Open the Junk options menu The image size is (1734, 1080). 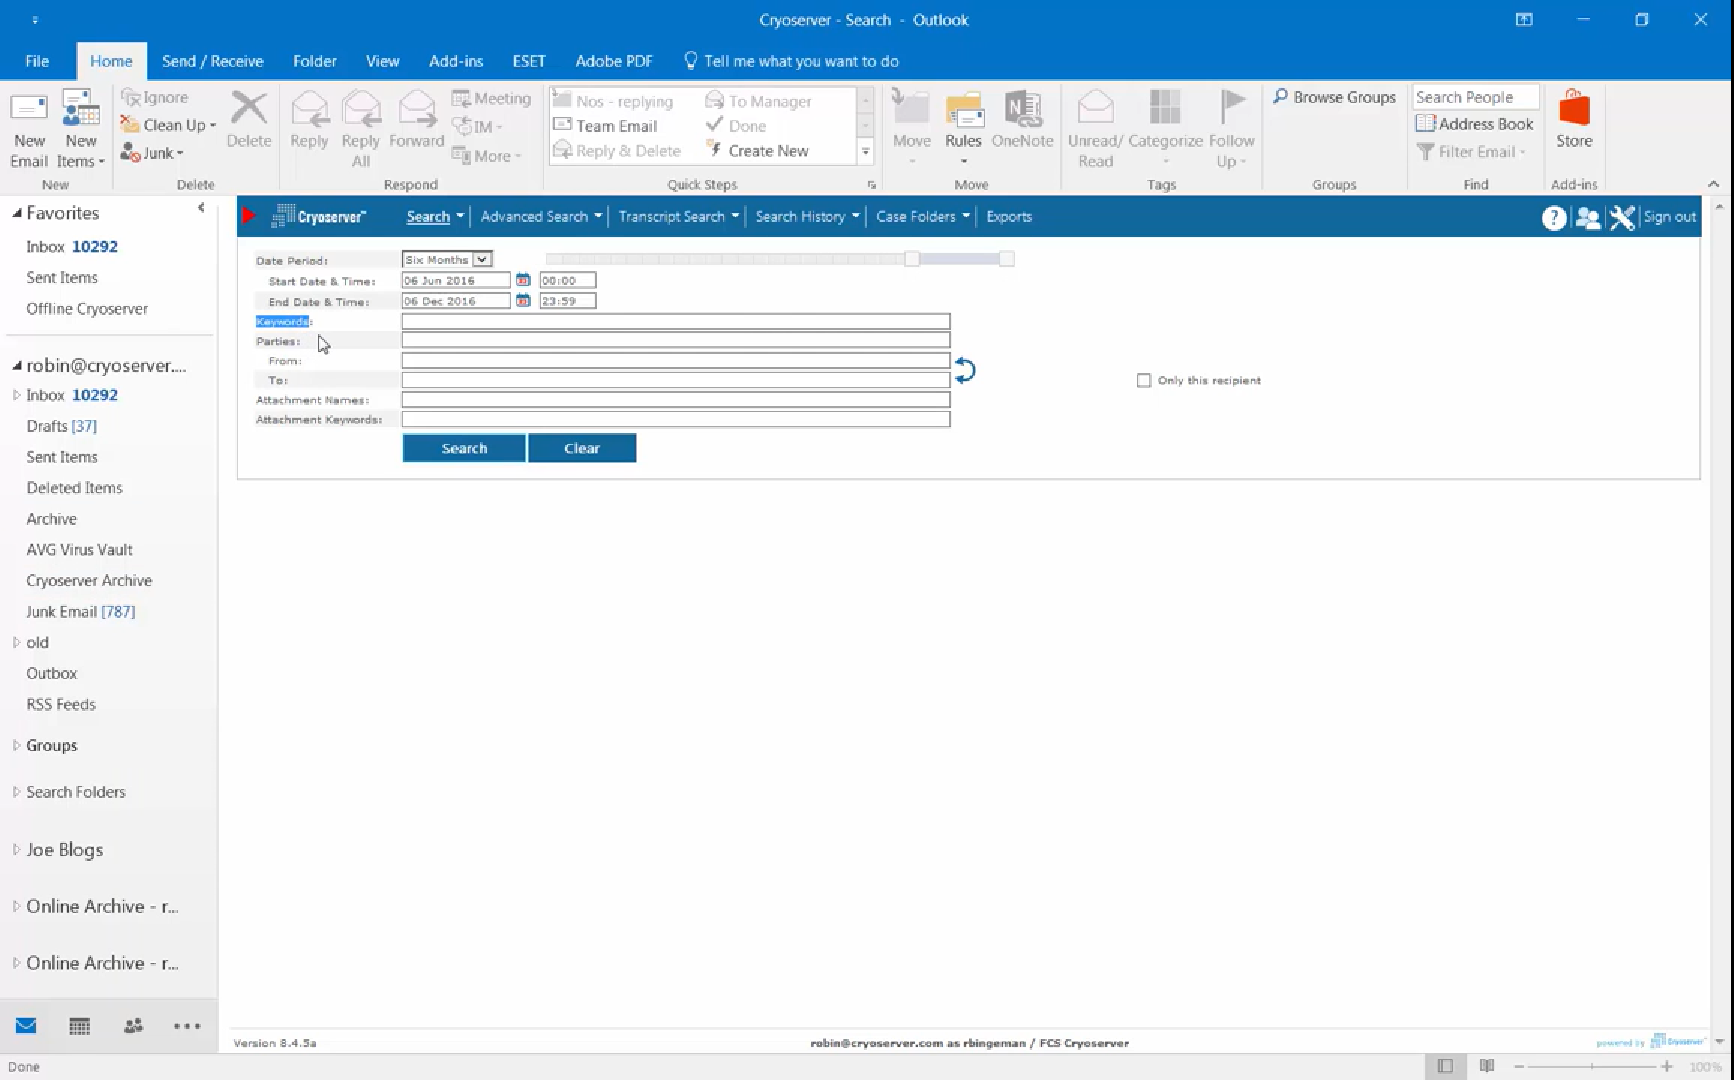coord(152,153)
